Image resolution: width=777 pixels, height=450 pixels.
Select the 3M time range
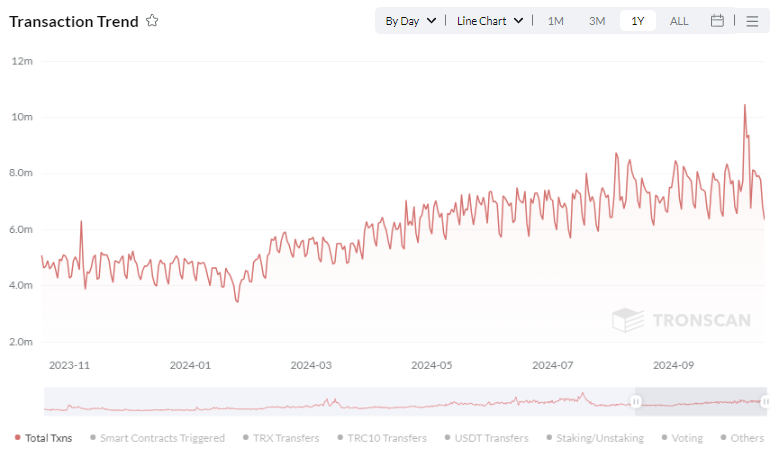[597, 21]
